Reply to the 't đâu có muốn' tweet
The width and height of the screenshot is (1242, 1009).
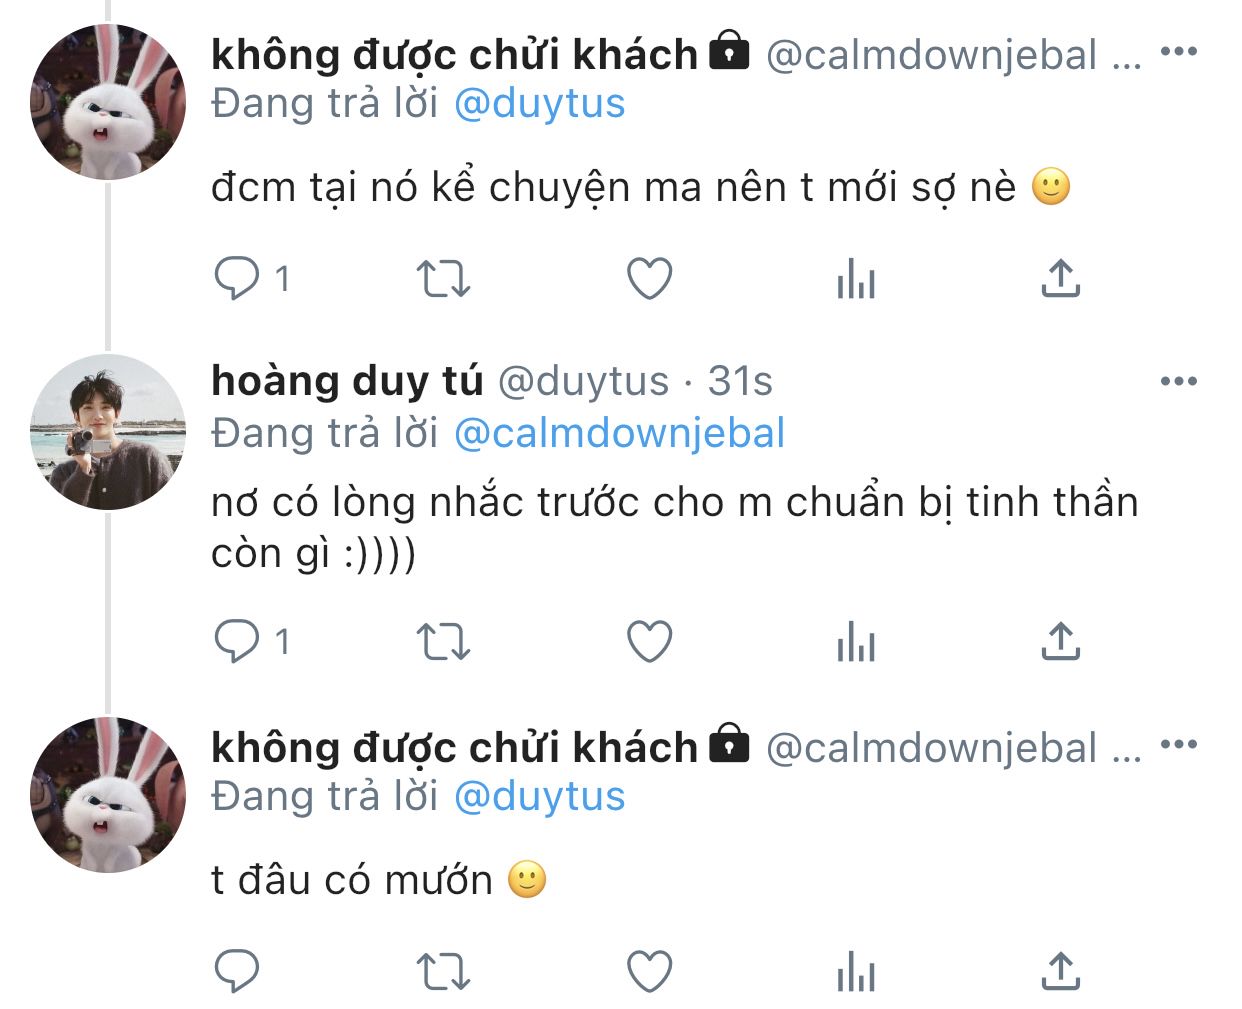click(237, 970)
